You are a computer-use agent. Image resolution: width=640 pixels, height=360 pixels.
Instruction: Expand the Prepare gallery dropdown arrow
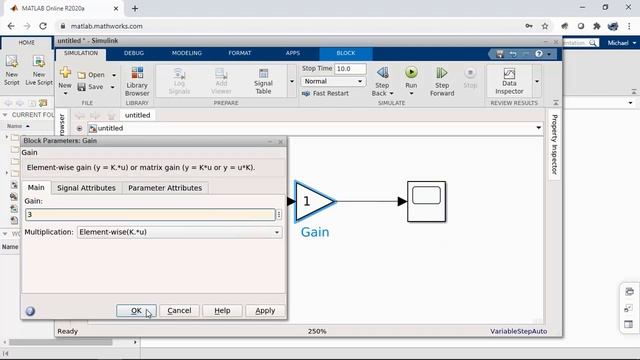click(292, 82)
